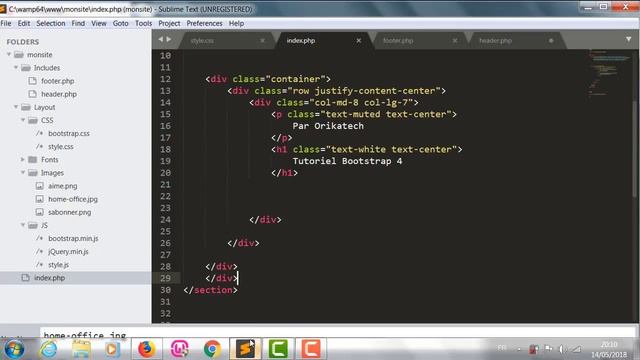This screenshot has height=360, width=640.
Task: Launch Internet Explorer from taskbar
Action: (48, 349)
